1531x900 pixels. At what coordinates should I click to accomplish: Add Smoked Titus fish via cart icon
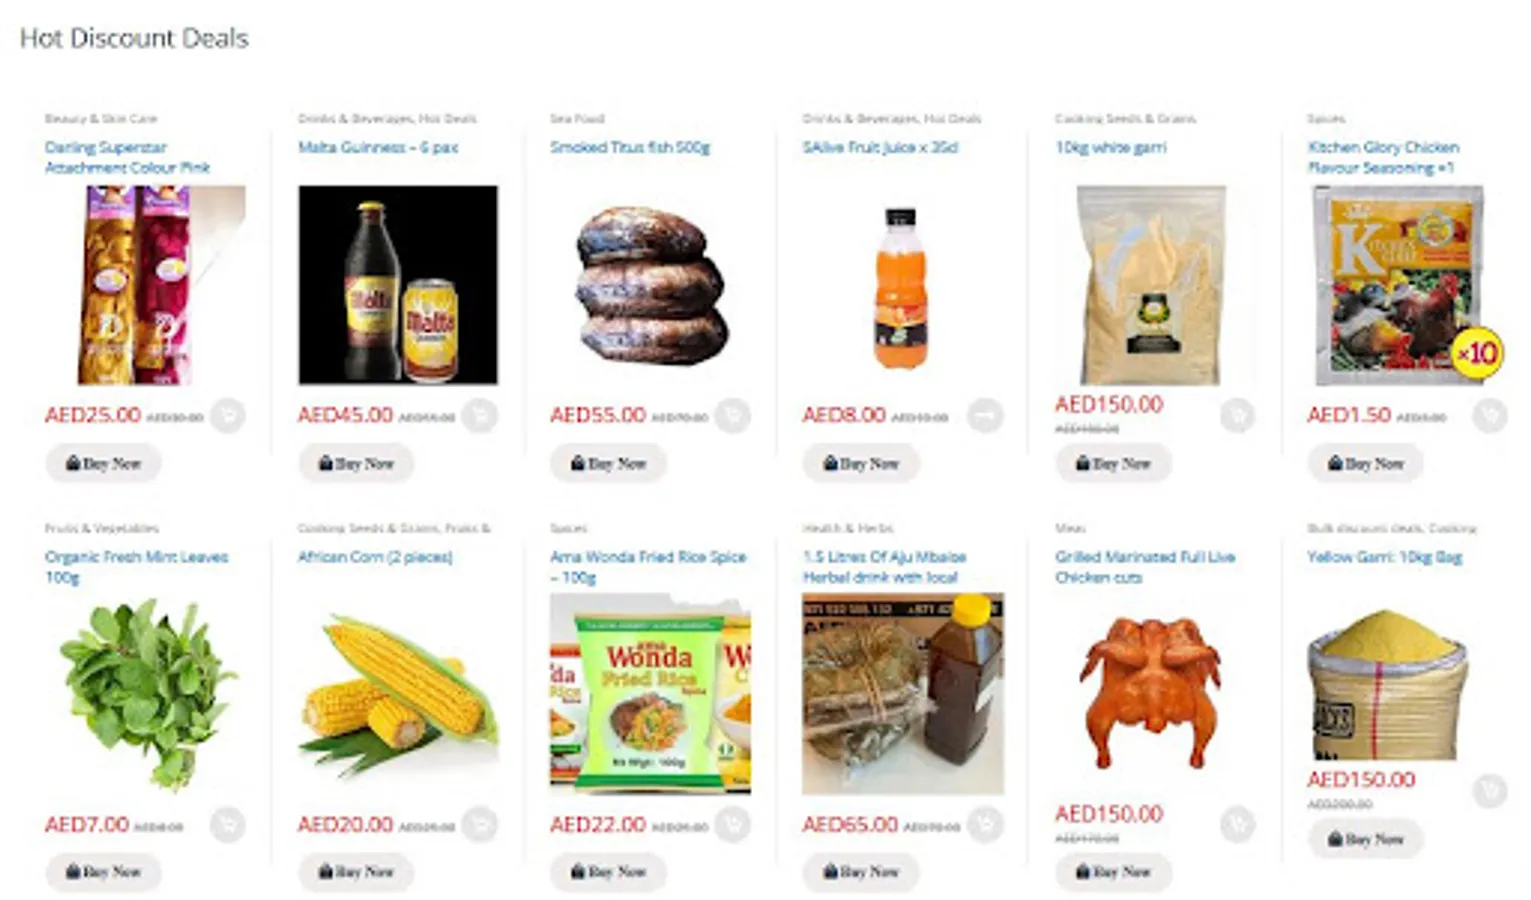click(x=733, y=415)
